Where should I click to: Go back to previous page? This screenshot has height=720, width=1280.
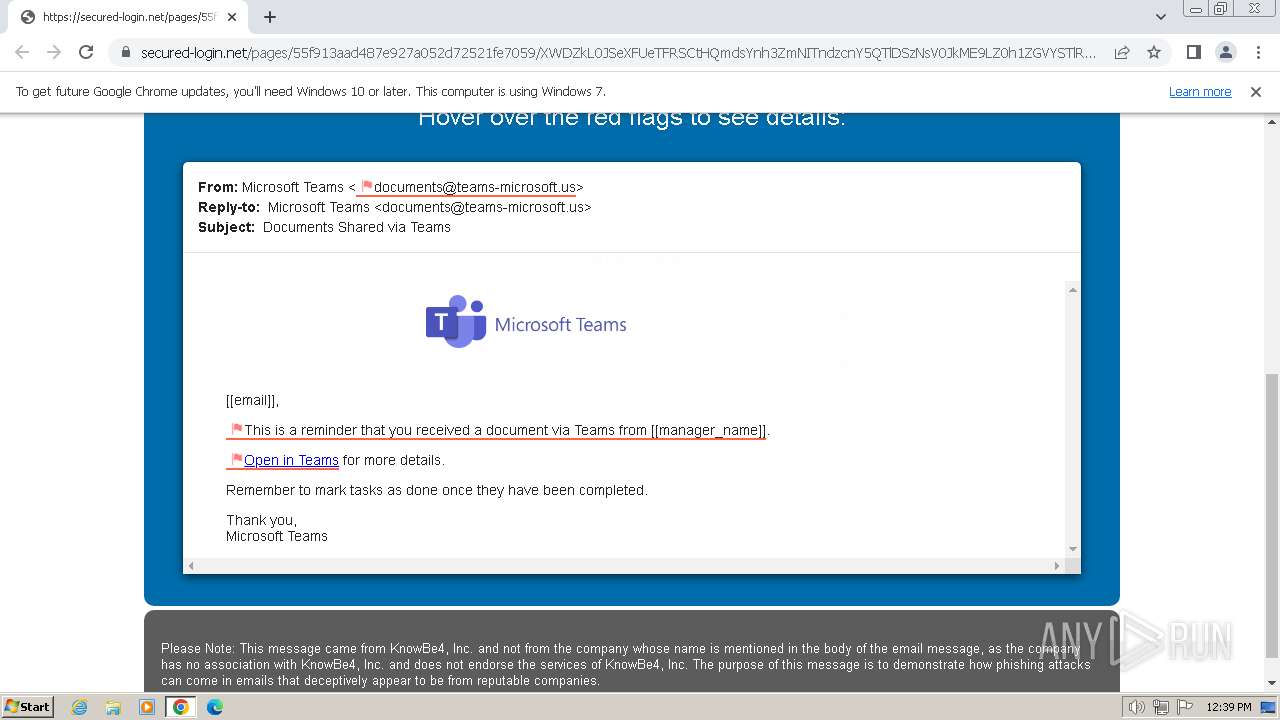point(22,52)
